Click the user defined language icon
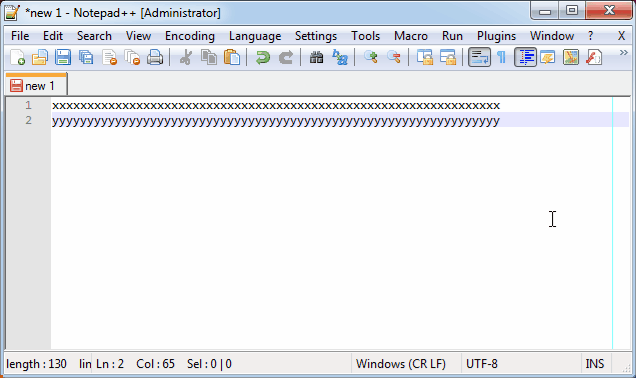The height and width of the screenshot is (378, 636). tap(548, 57)
